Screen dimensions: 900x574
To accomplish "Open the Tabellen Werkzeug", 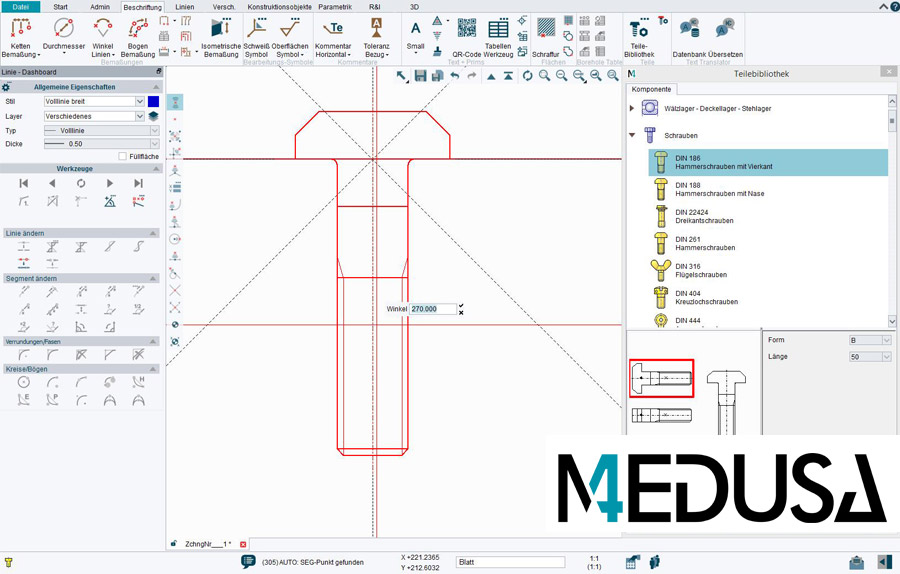I will tap(498, 37).
